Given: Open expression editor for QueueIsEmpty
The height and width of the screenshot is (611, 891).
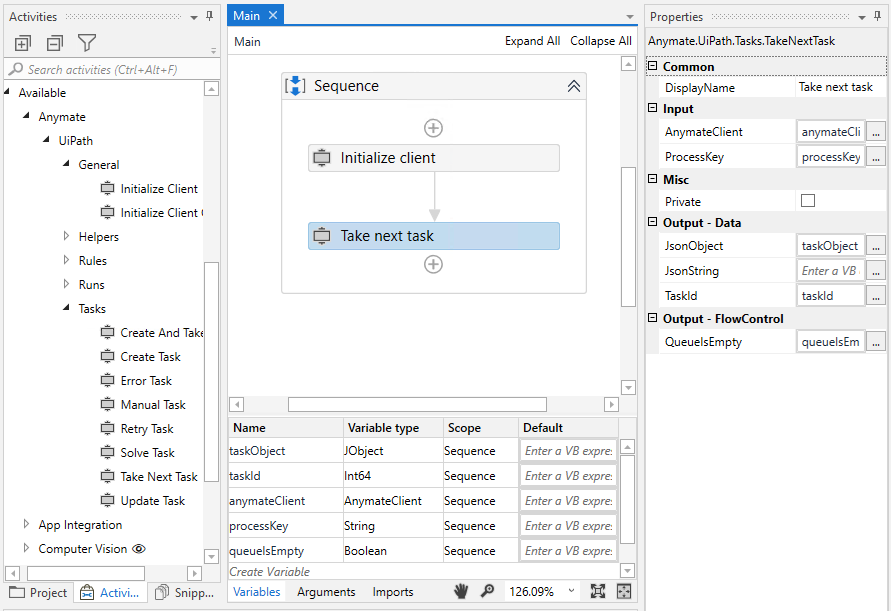Looking at the screenshot, I should click(876, 342).
